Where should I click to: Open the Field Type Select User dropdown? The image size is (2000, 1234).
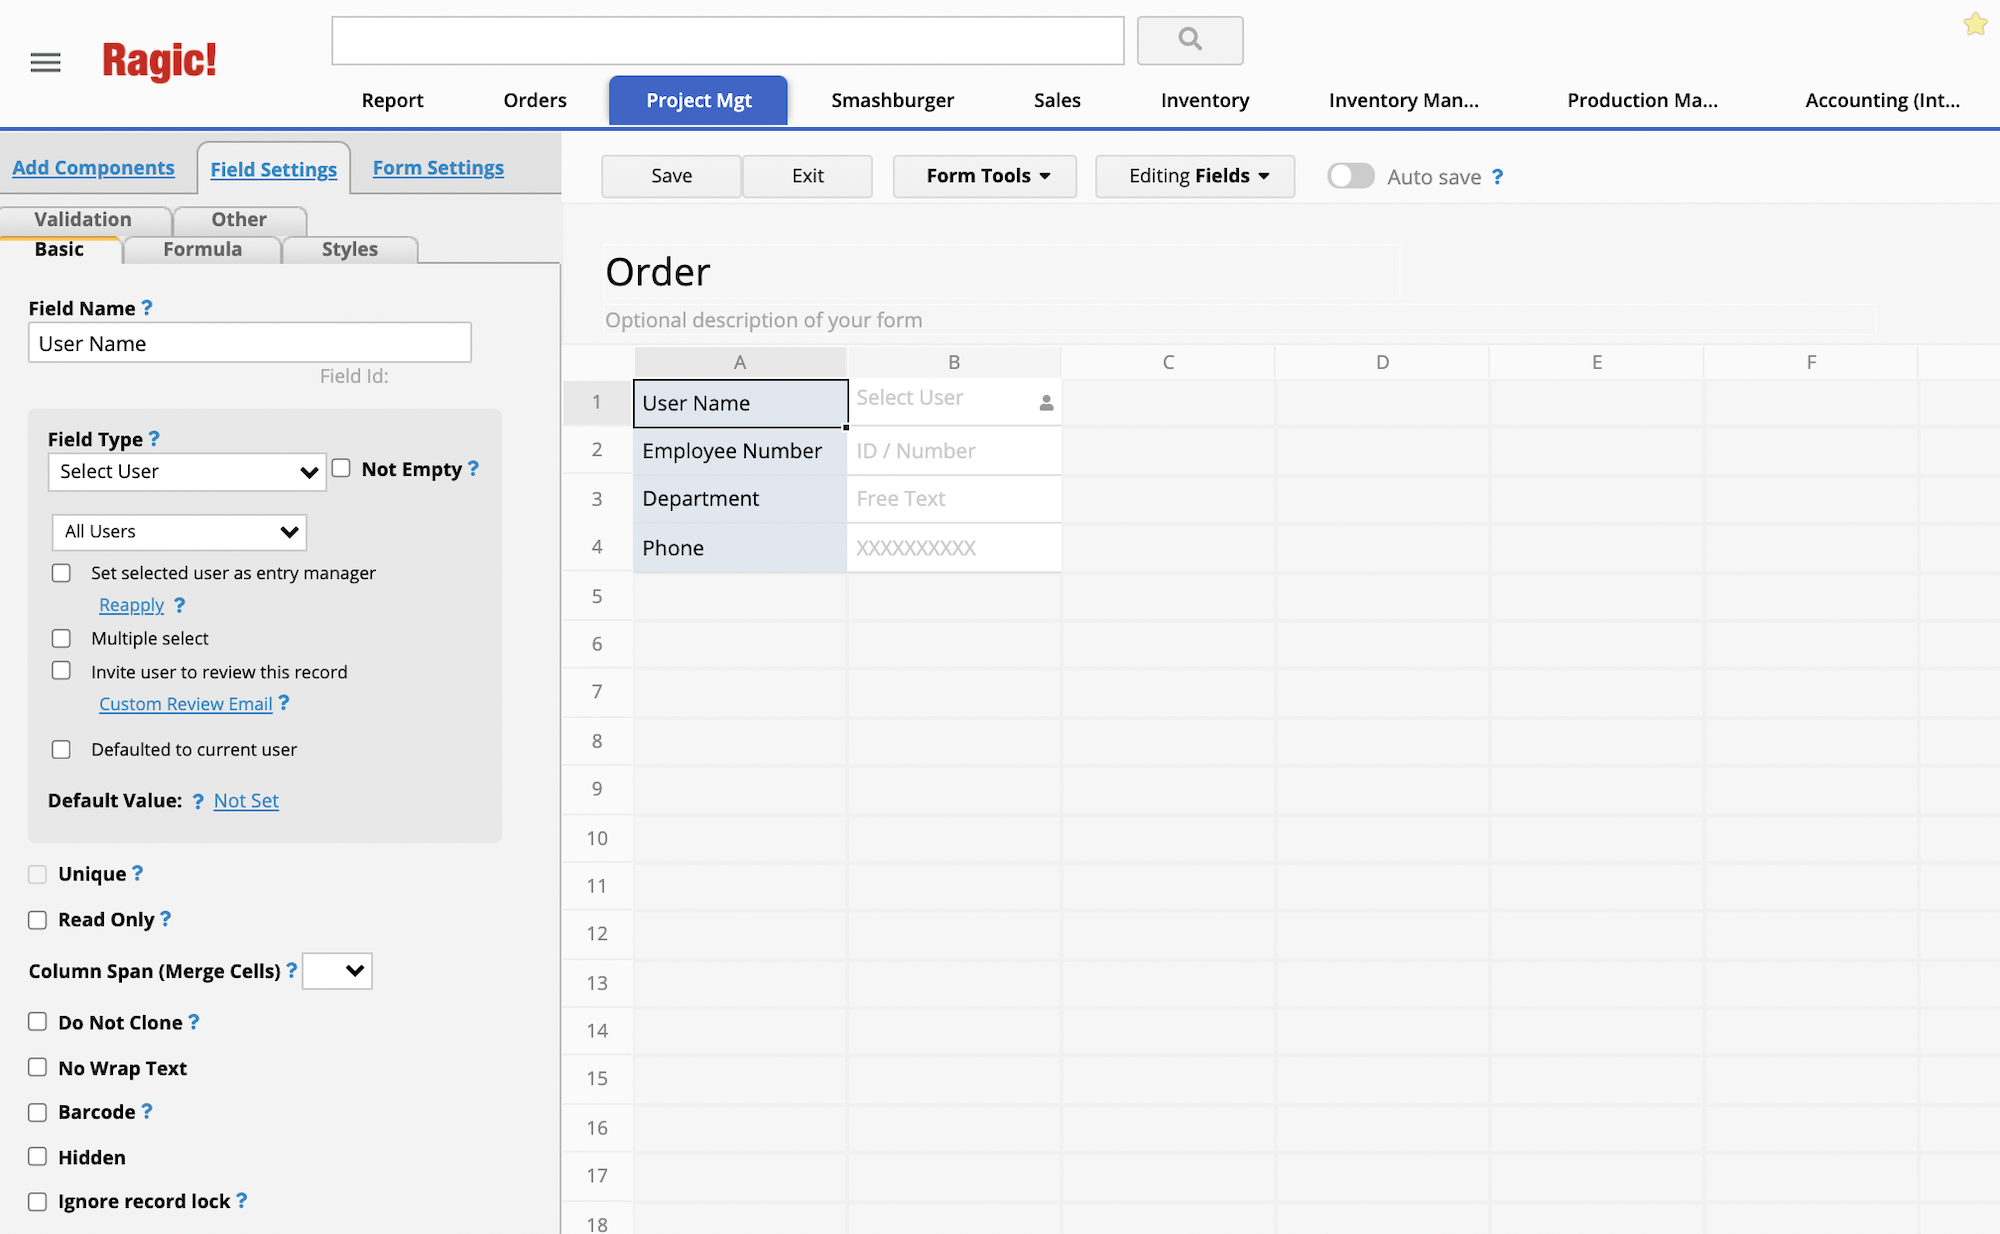point(187,472)
